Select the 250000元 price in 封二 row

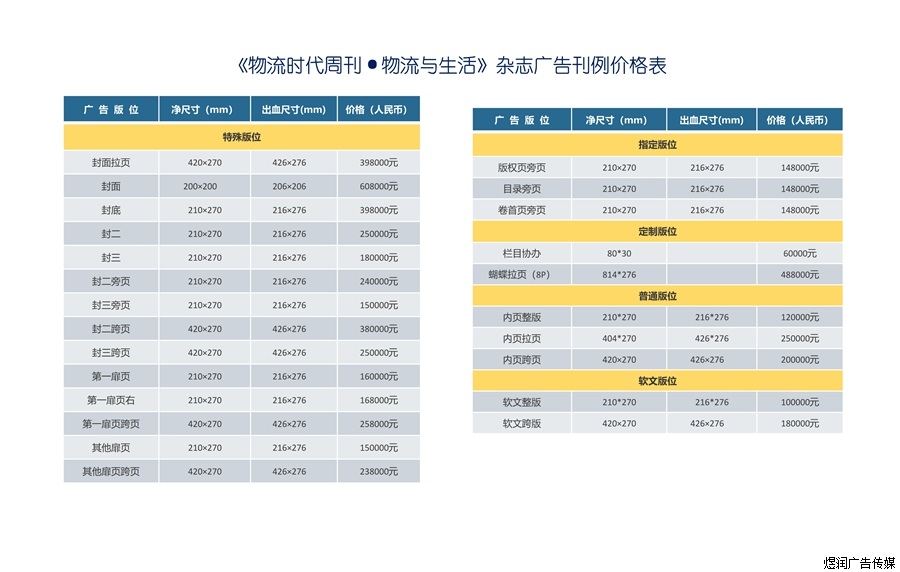(x=379, y=234)
